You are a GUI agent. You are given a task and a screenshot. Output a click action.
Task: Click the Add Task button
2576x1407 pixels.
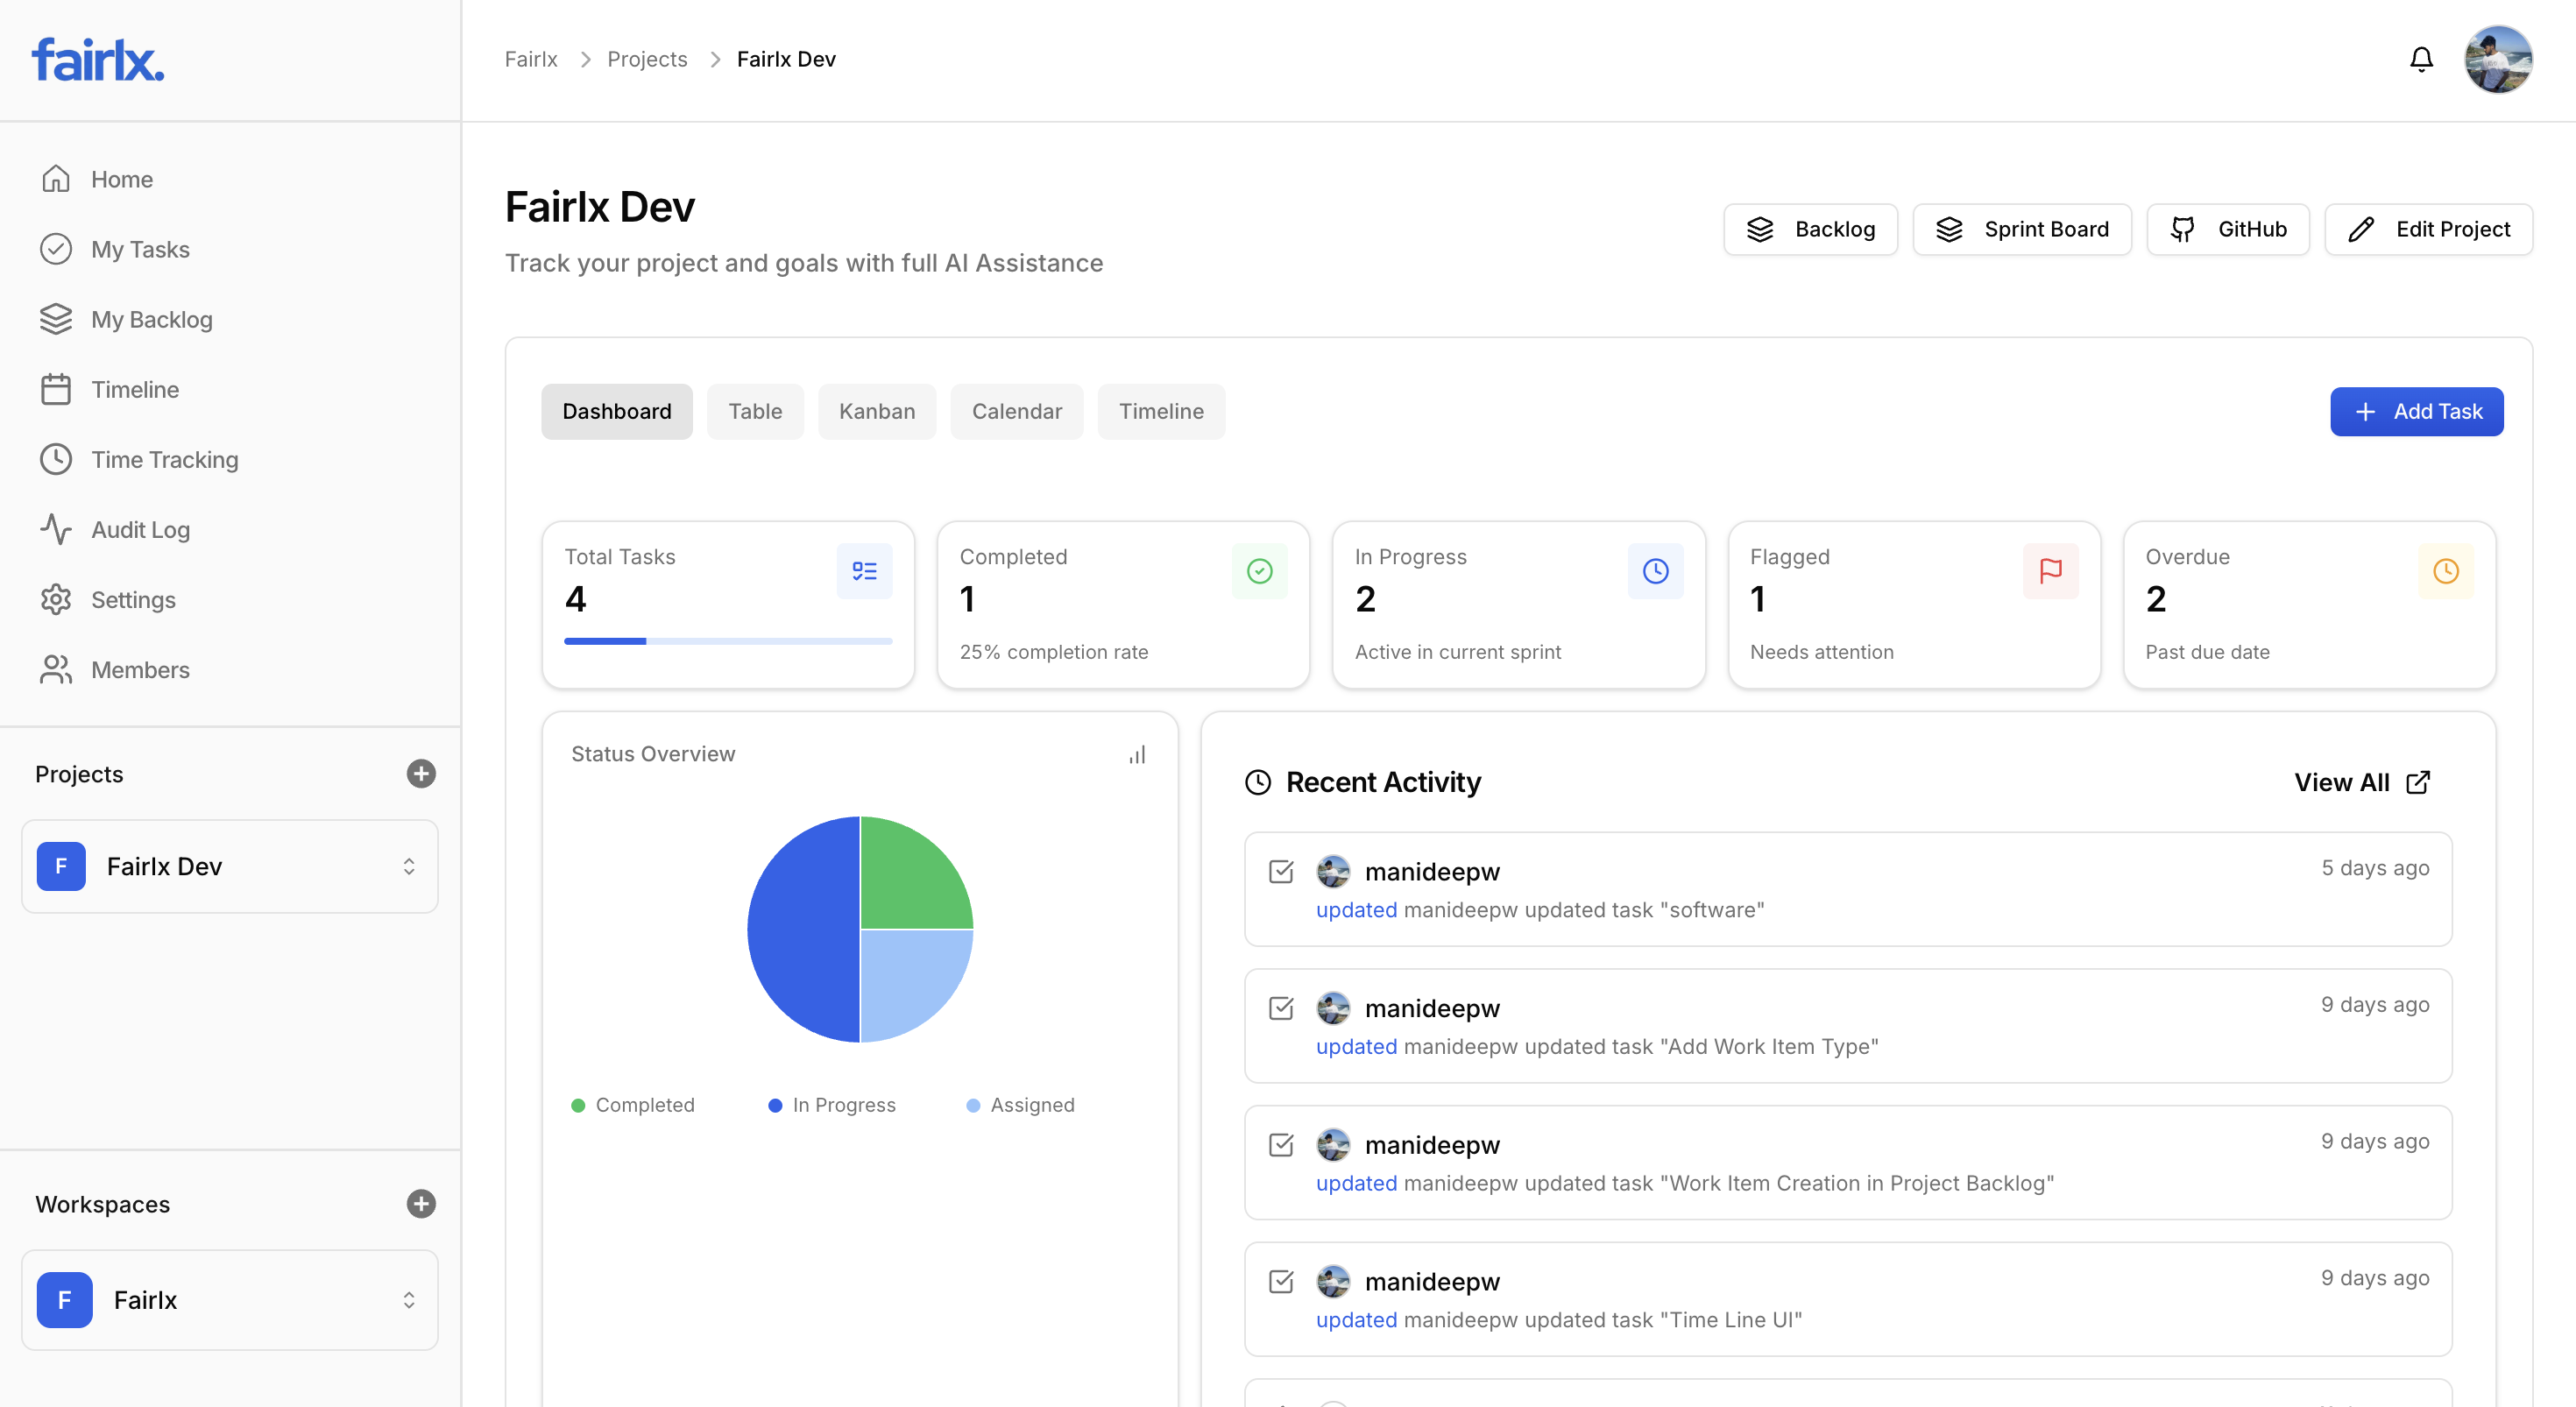[2416, 411]
